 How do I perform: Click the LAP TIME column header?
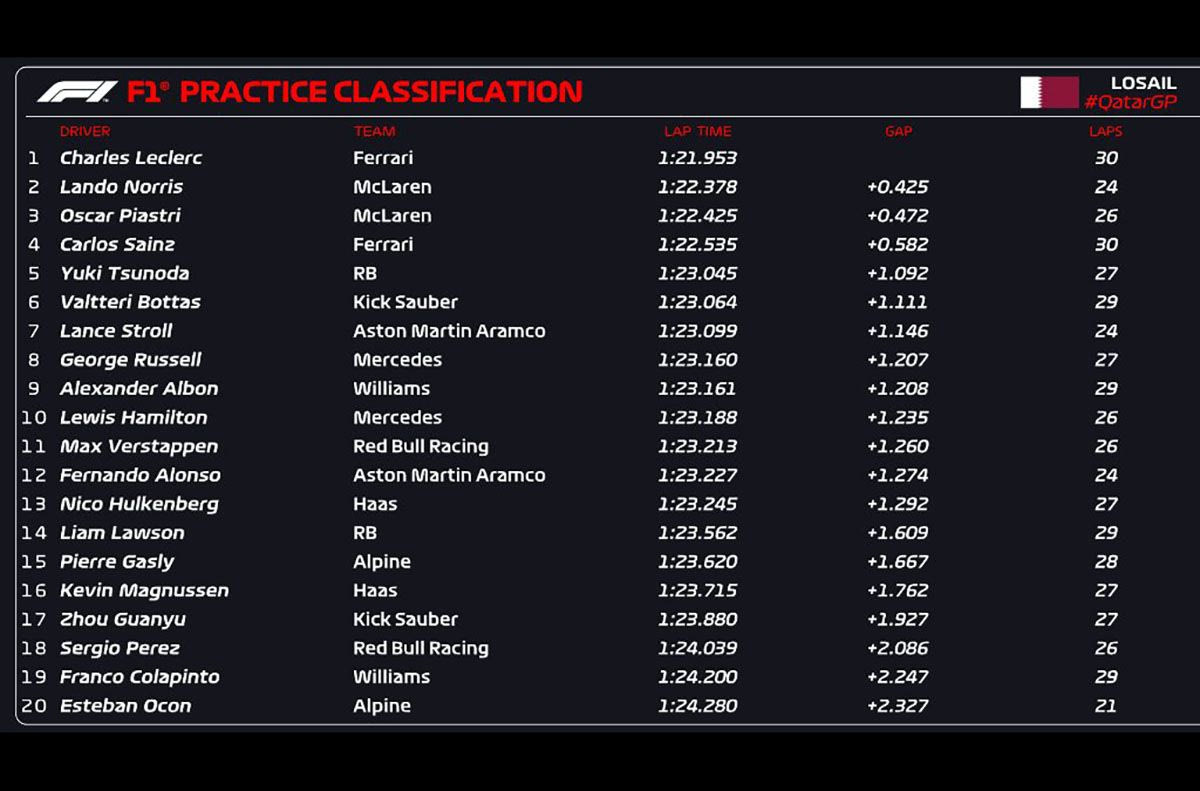tap(697, 131)
